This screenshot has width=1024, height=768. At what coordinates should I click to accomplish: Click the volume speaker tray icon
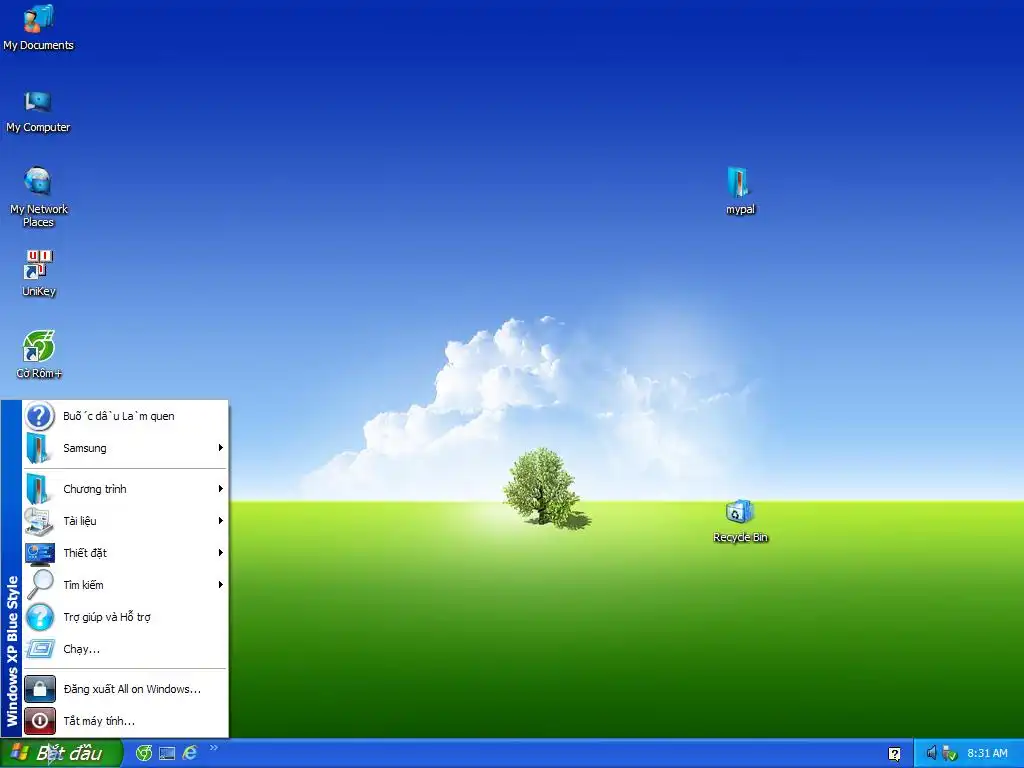931,753
